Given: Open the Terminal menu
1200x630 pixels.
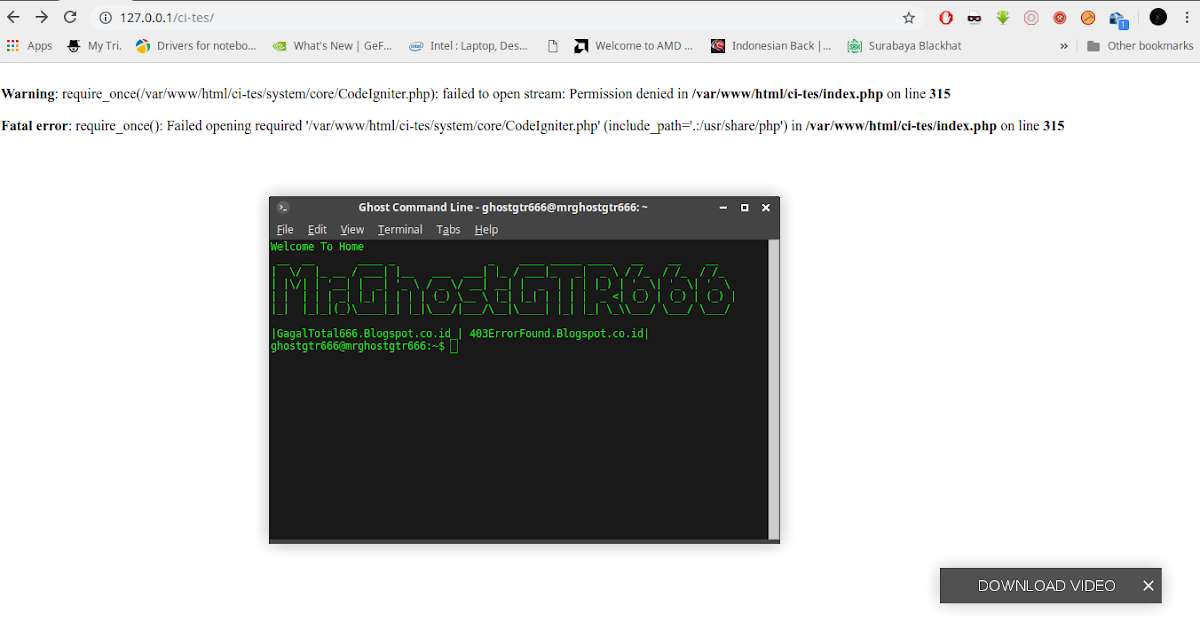Looking at the screenshot, I should pyautogui.click(x=399, y=229).
